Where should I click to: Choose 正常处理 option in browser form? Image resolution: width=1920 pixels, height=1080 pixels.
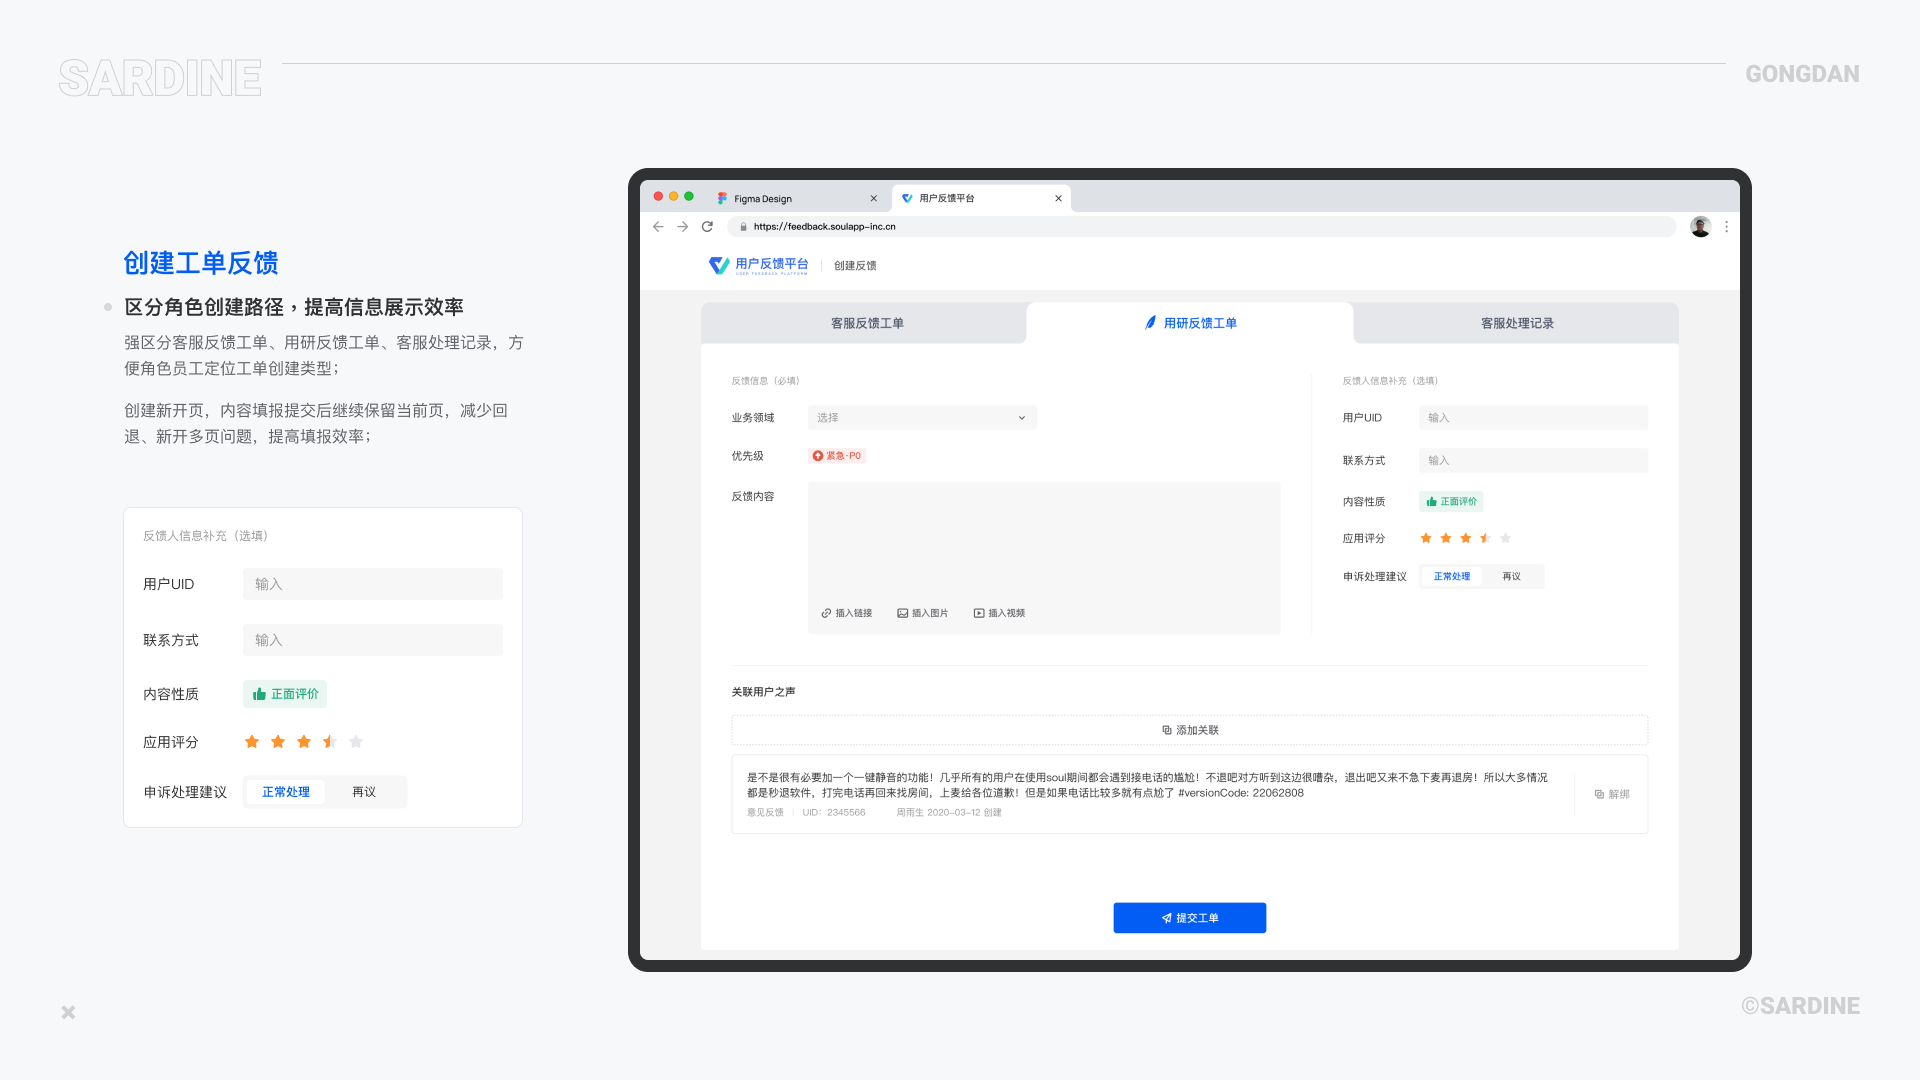1452,577
